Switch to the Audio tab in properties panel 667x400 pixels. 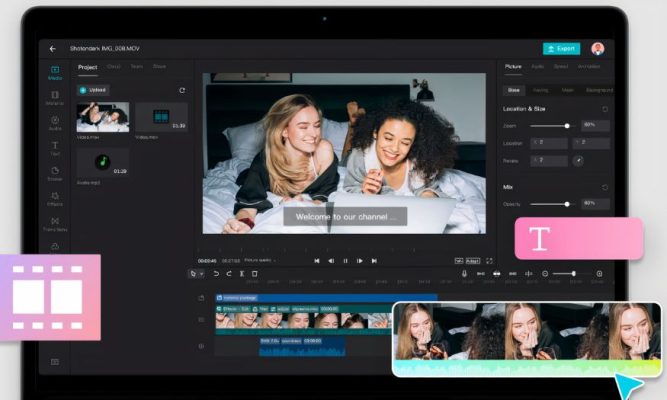click(537, 67)
